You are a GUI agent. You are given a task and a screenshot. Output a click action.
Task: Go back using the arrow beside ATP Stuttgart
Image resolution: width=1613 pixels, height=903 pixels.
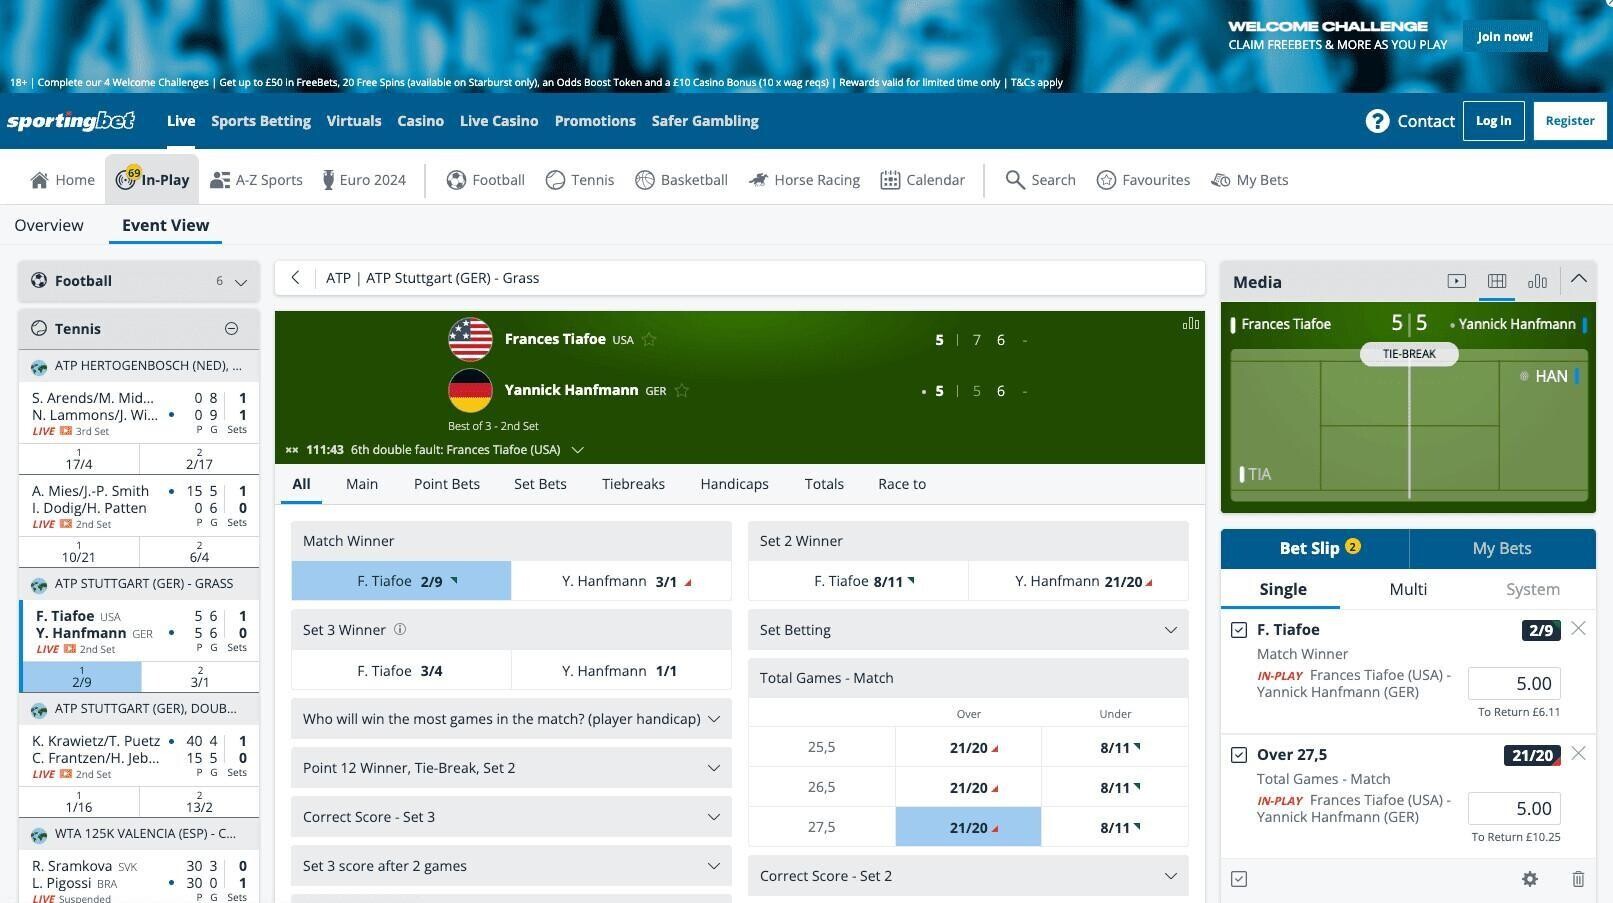(x=295, y=278)
